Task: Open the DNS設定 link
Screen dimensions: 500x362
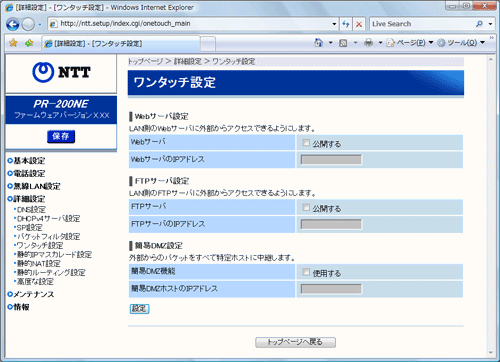Action: coord(31,210)
